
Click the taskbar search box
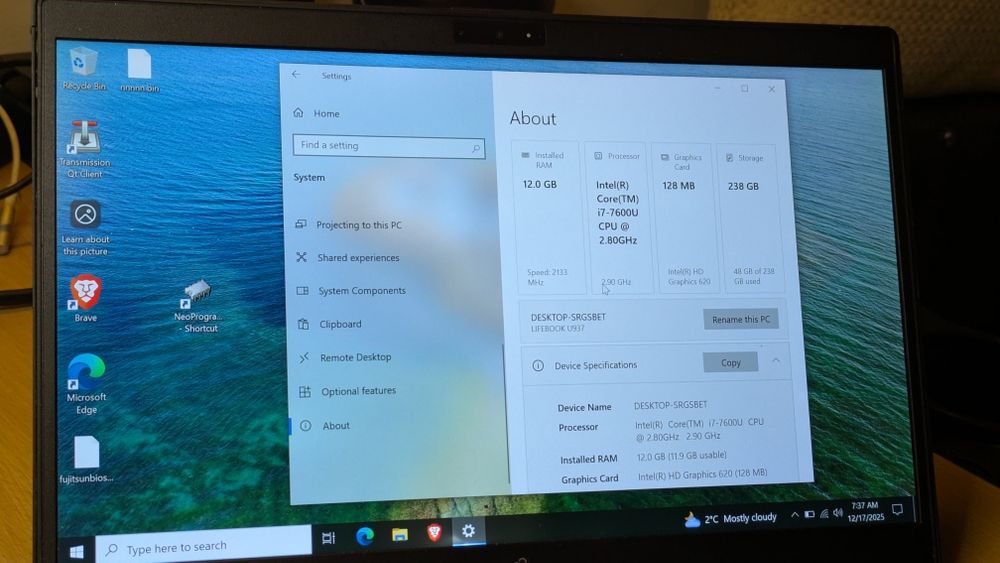(203, 546)
